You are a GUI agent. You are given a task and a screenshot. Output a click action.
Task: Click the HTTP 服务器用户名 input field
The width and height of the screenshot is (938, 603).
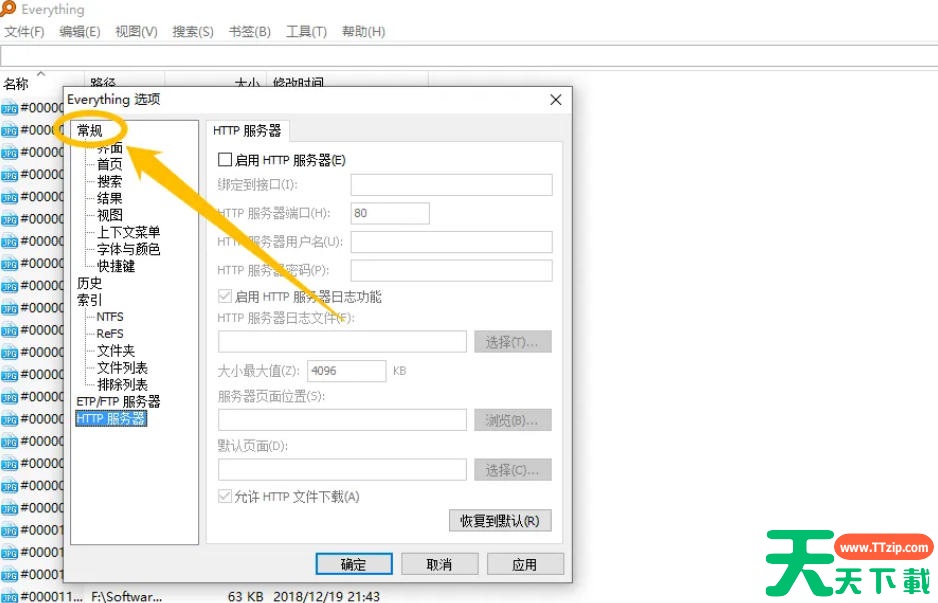tap(452, 242)
